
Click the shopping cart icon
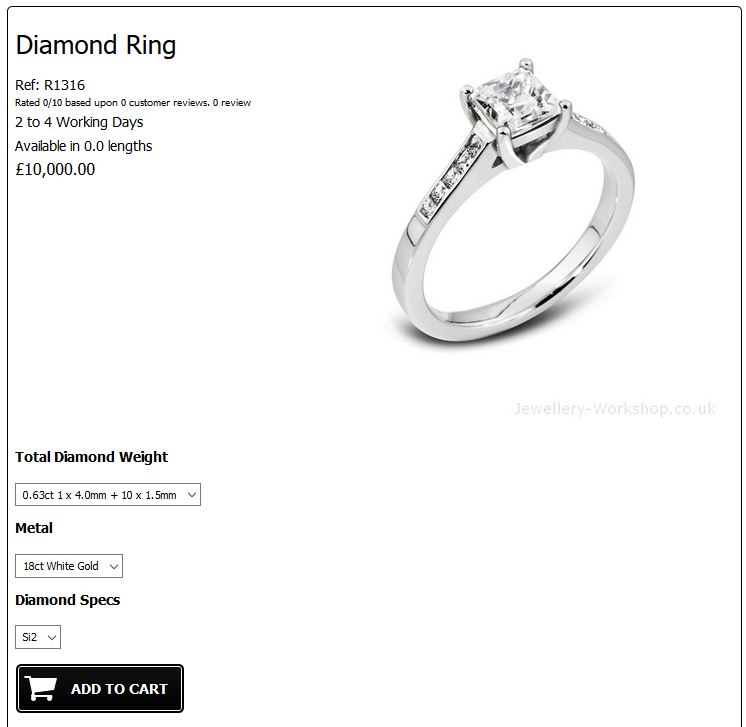(x=40, y=688)
